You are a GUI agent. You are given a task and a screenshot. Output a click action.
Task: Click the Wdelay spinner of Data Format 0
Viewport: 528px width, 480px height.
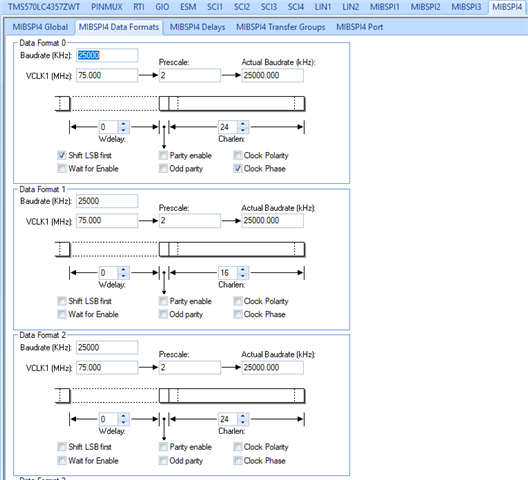point(114,127)
